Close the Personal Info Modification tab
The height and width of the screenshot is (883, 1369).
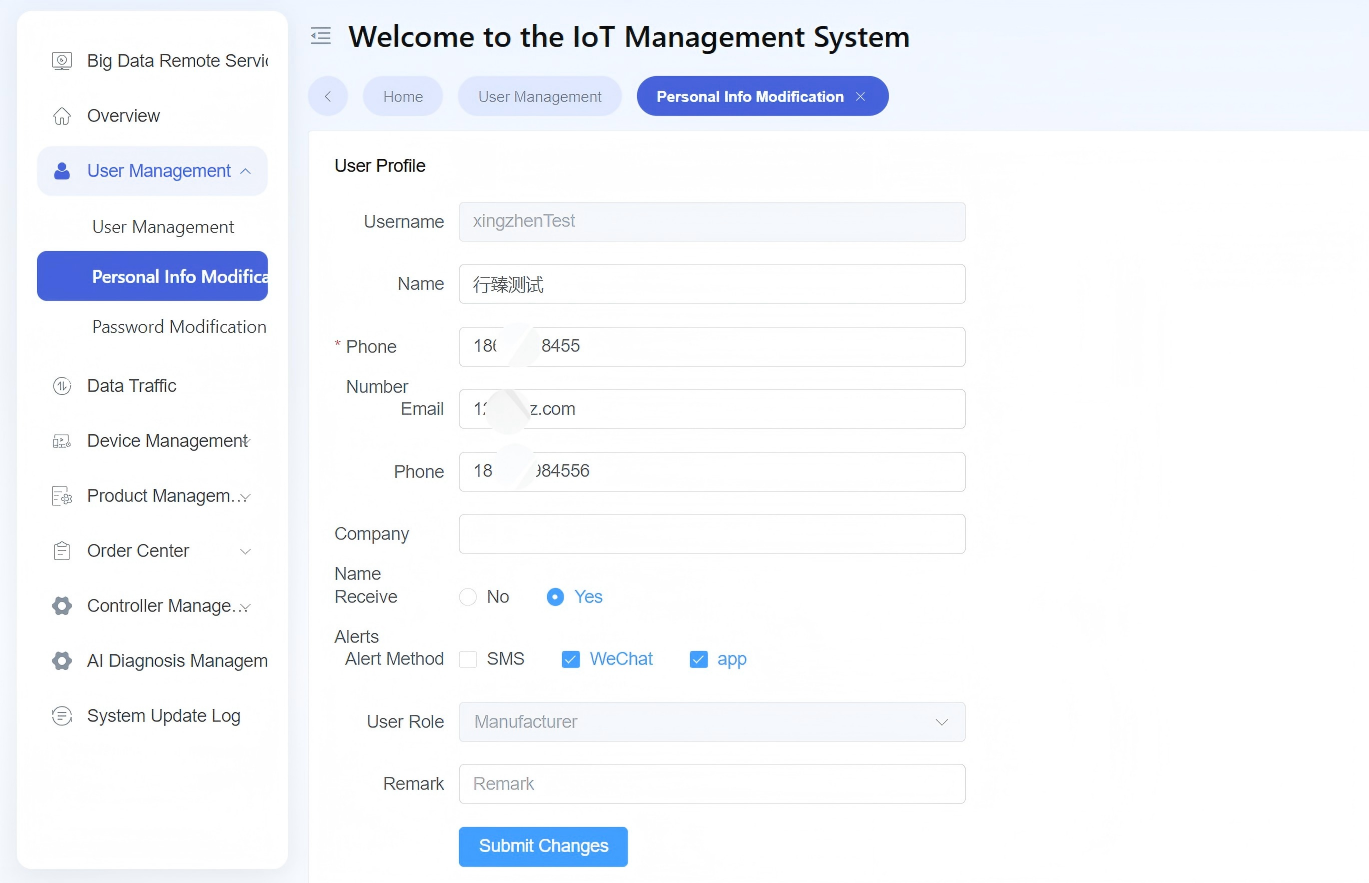(x=860, y=97)
